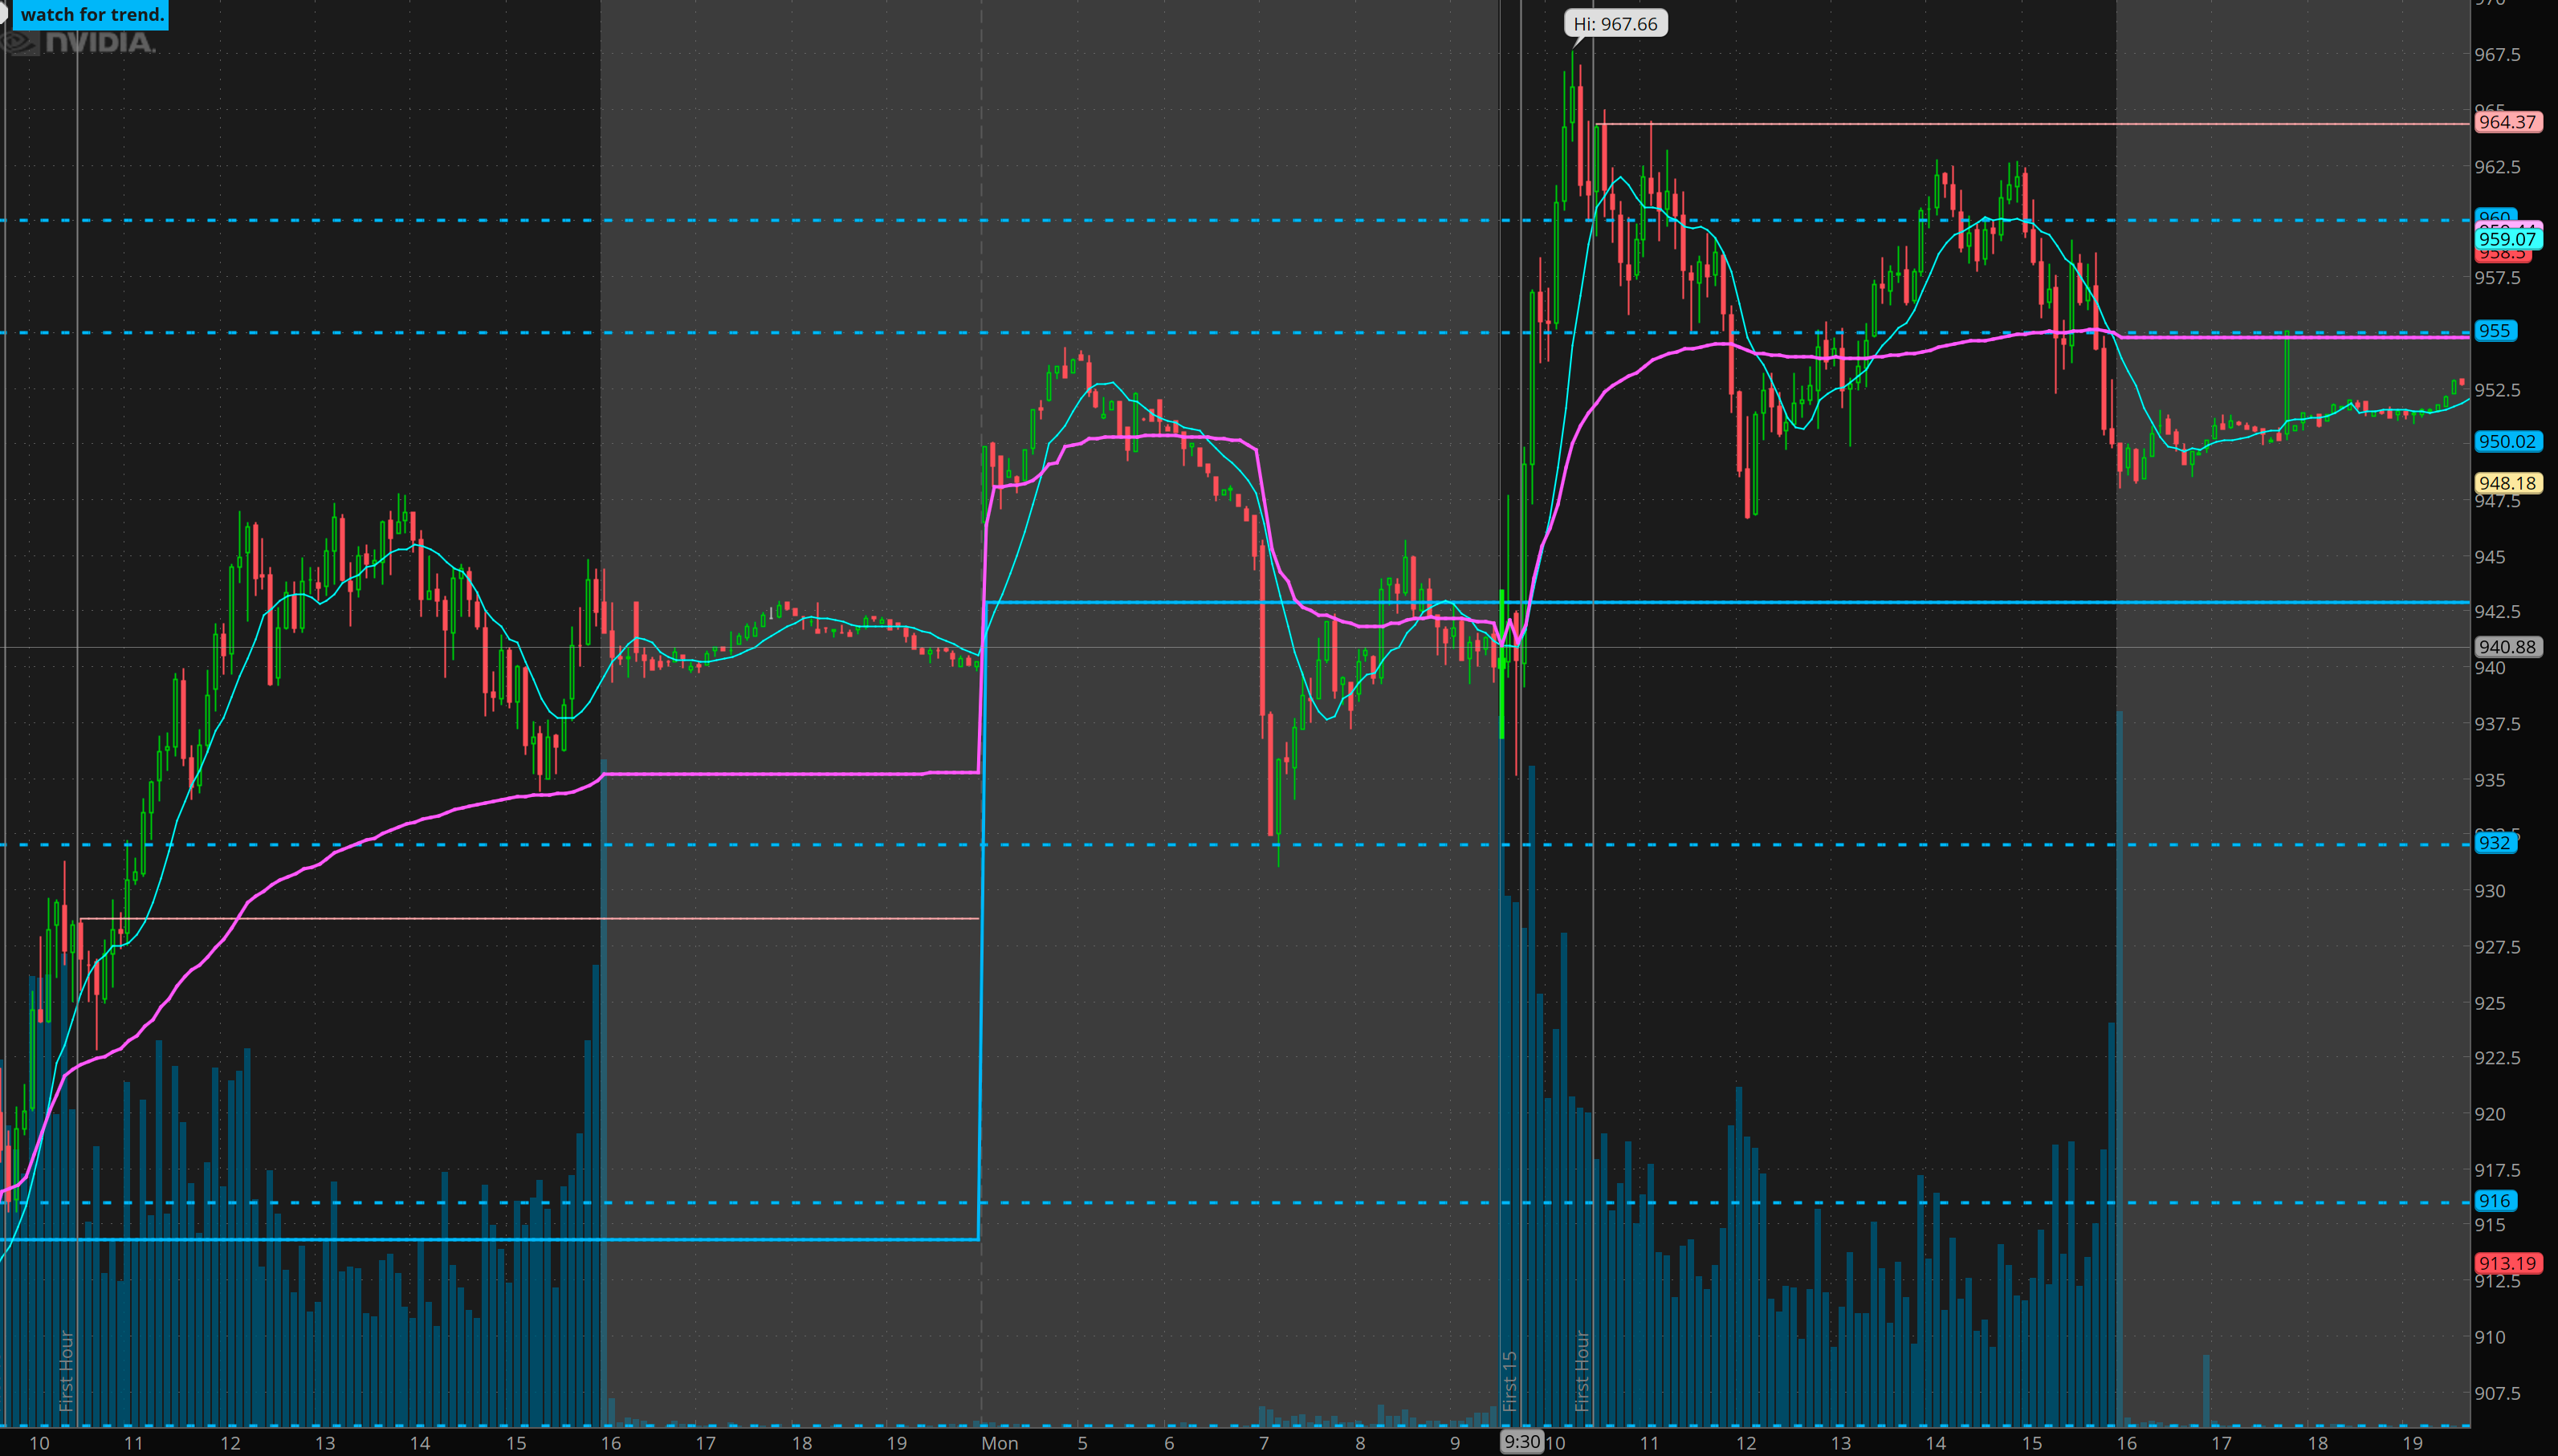2558x1456 pixels.
Task: Click the 907.5 value on price axis
Action: (x=2497, y=1393)
